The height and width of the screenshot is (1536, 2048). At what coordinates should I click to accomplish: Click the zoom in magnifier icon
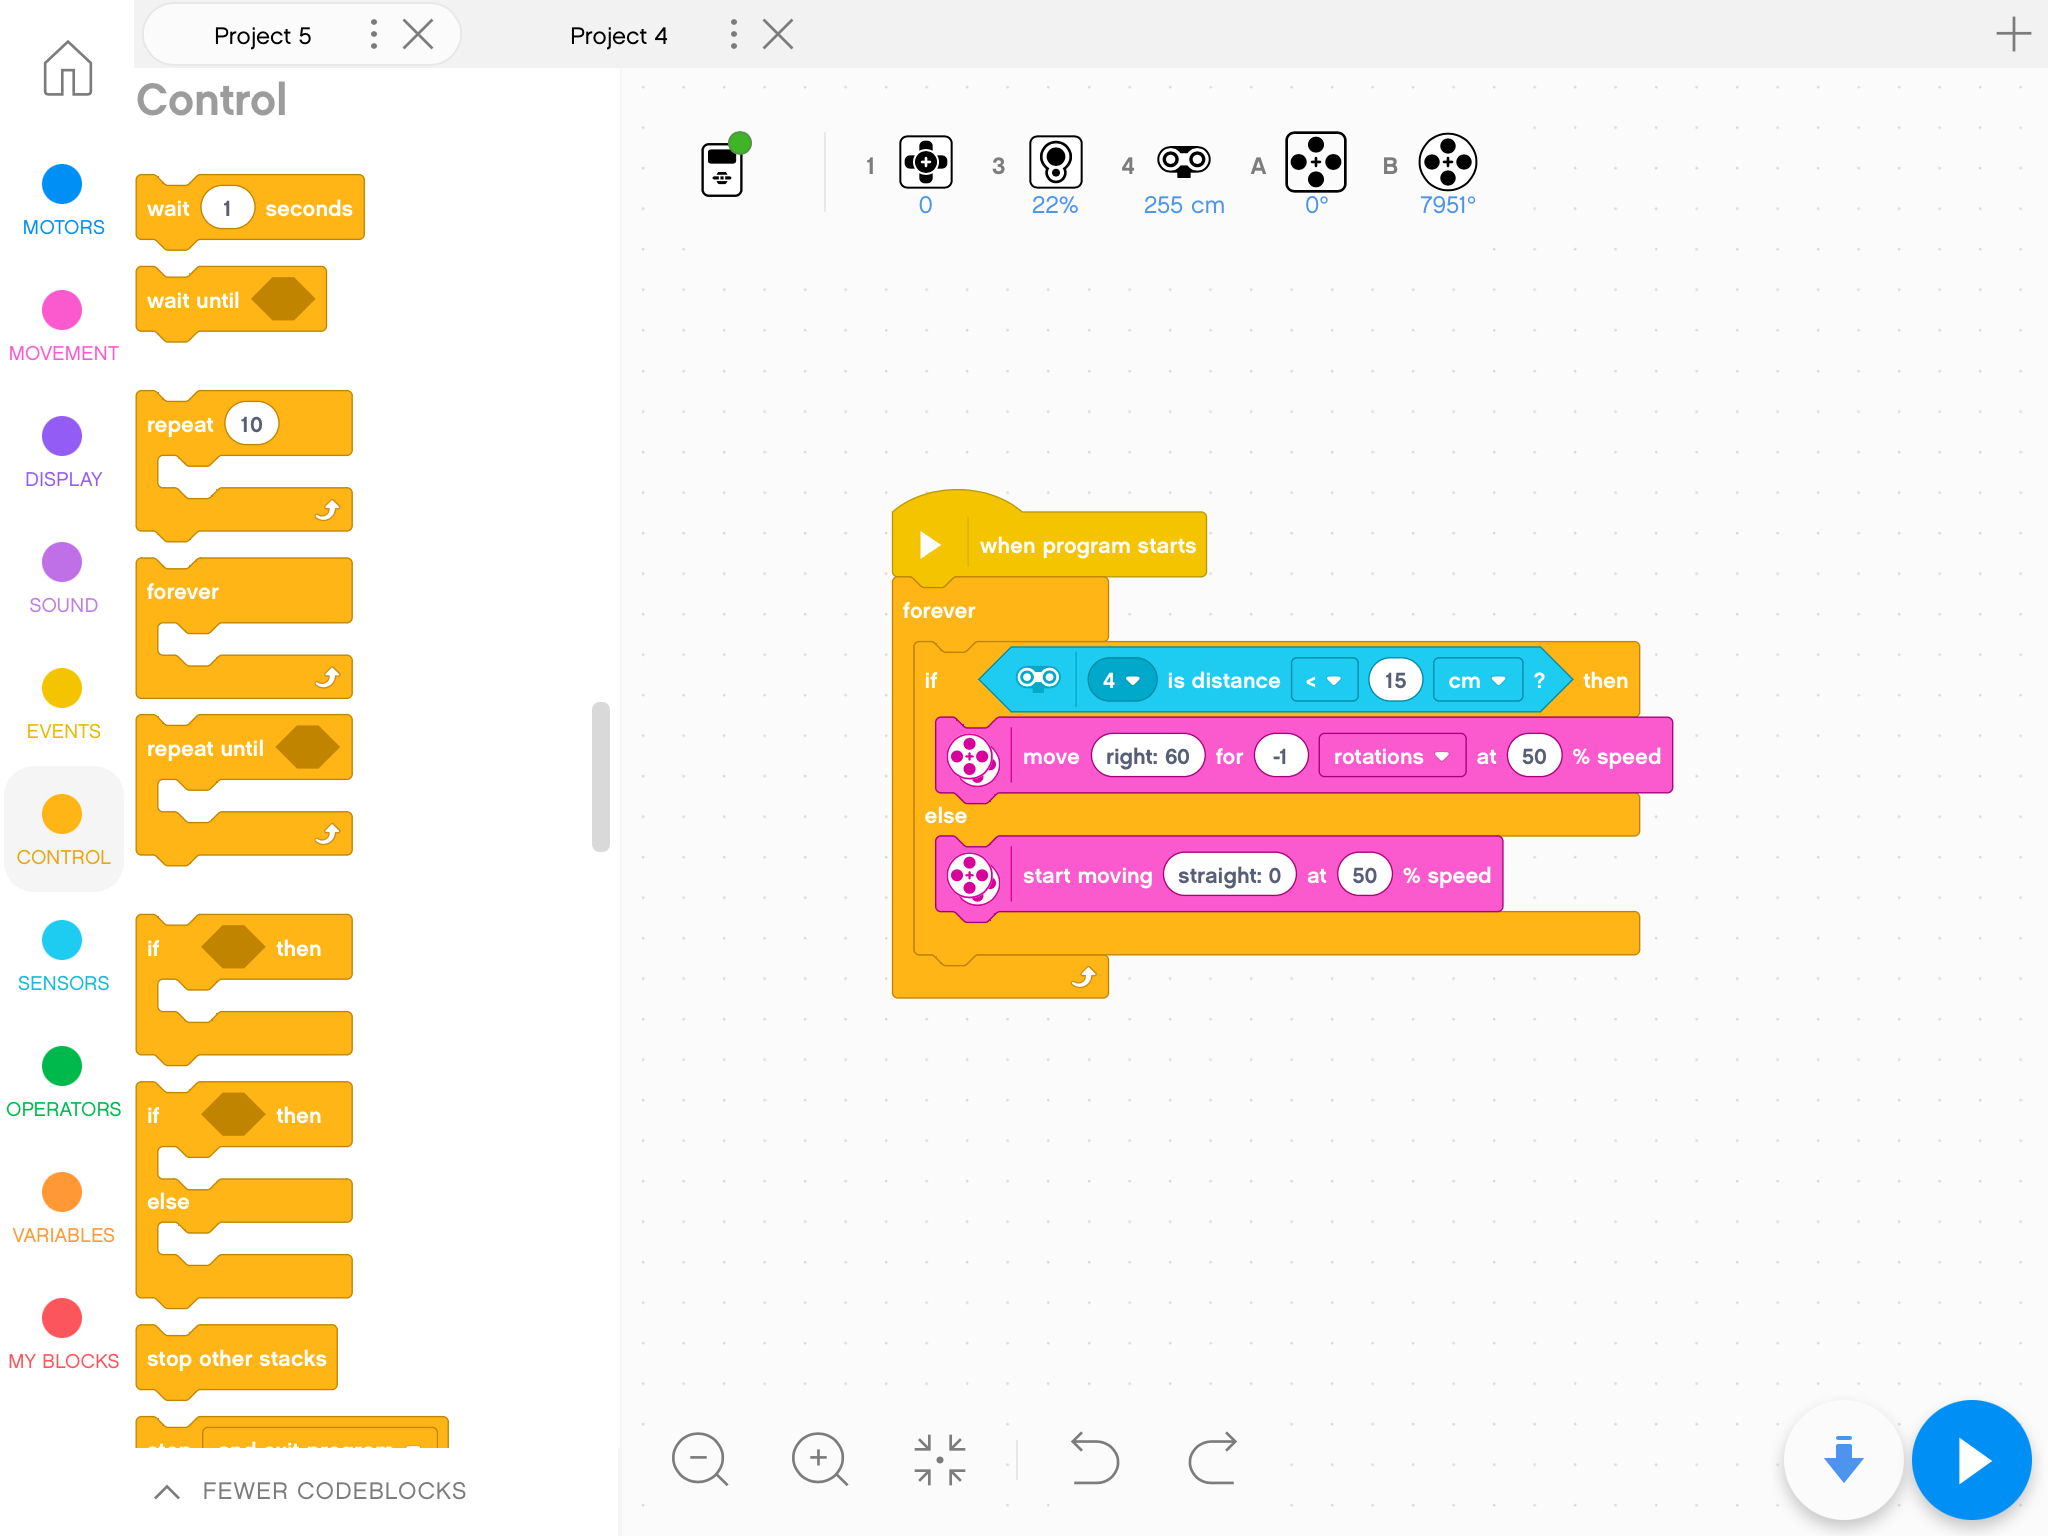point(819,1459)
